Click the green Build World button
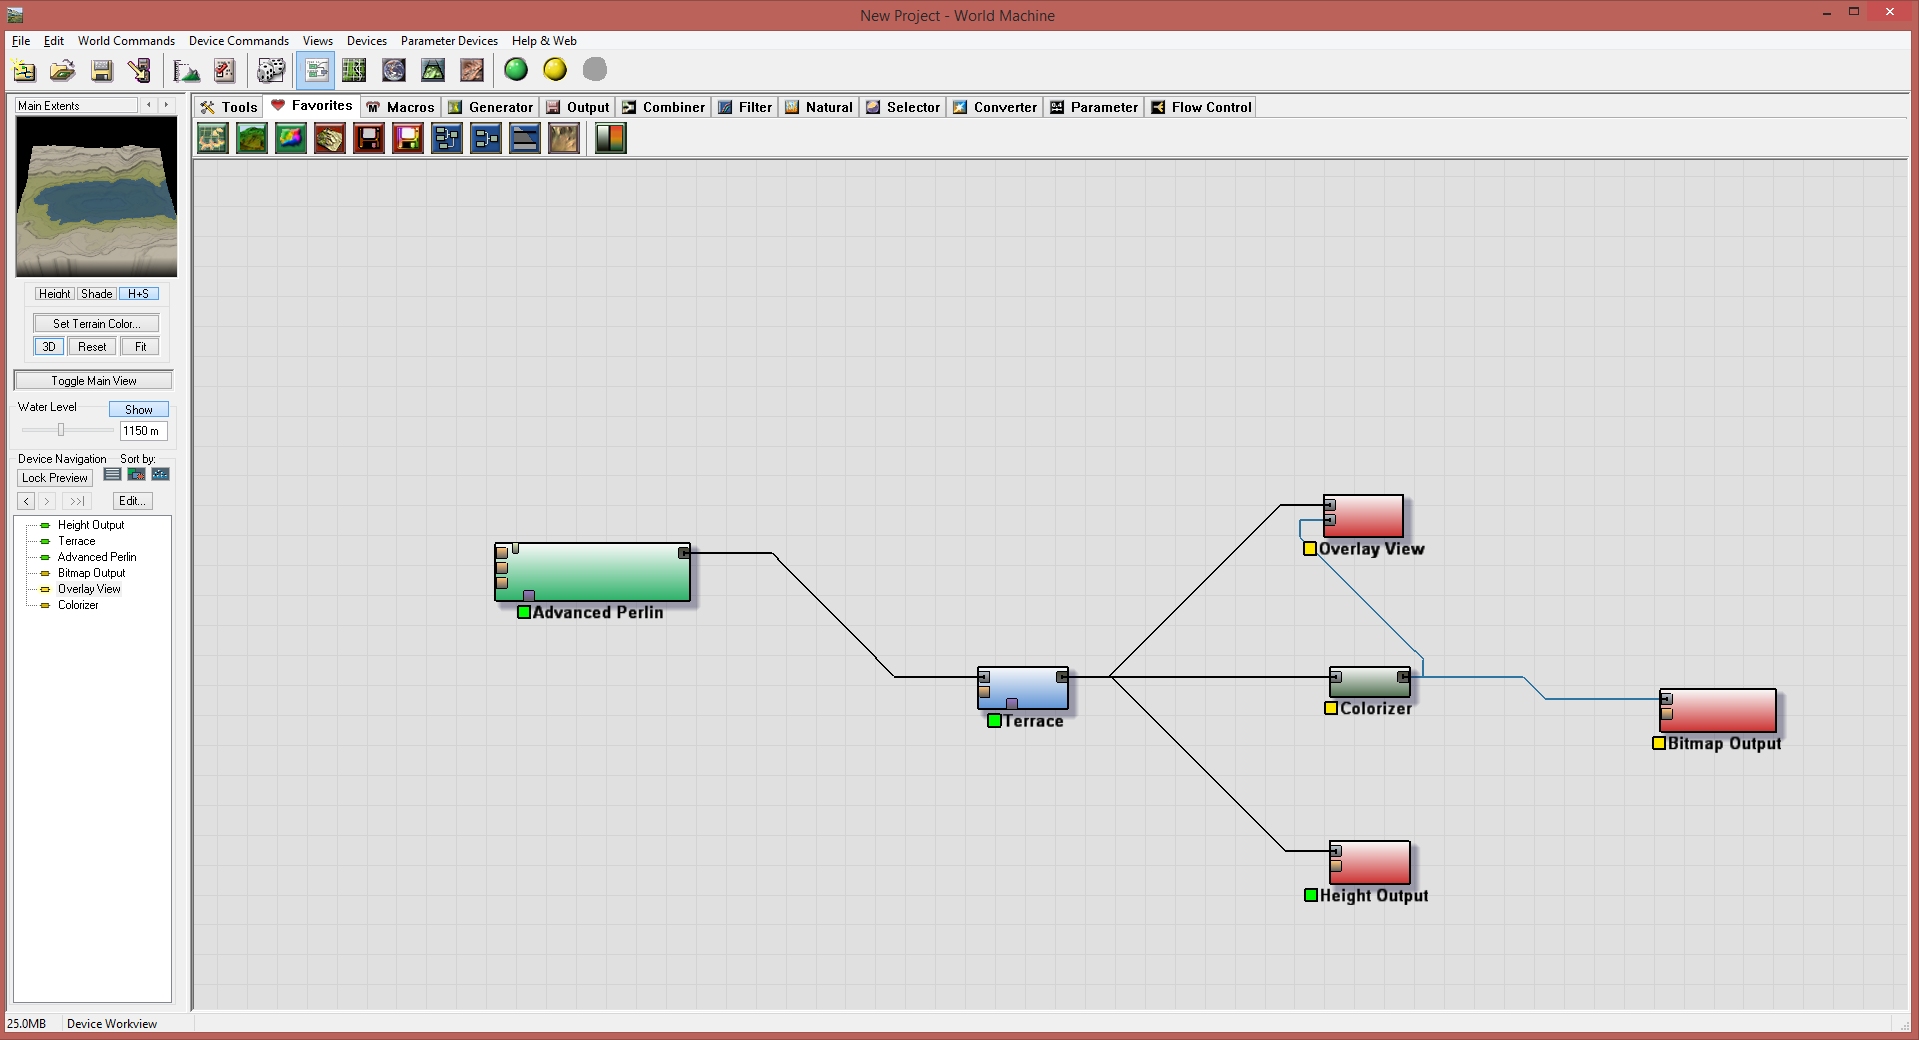 click(516, 70)
